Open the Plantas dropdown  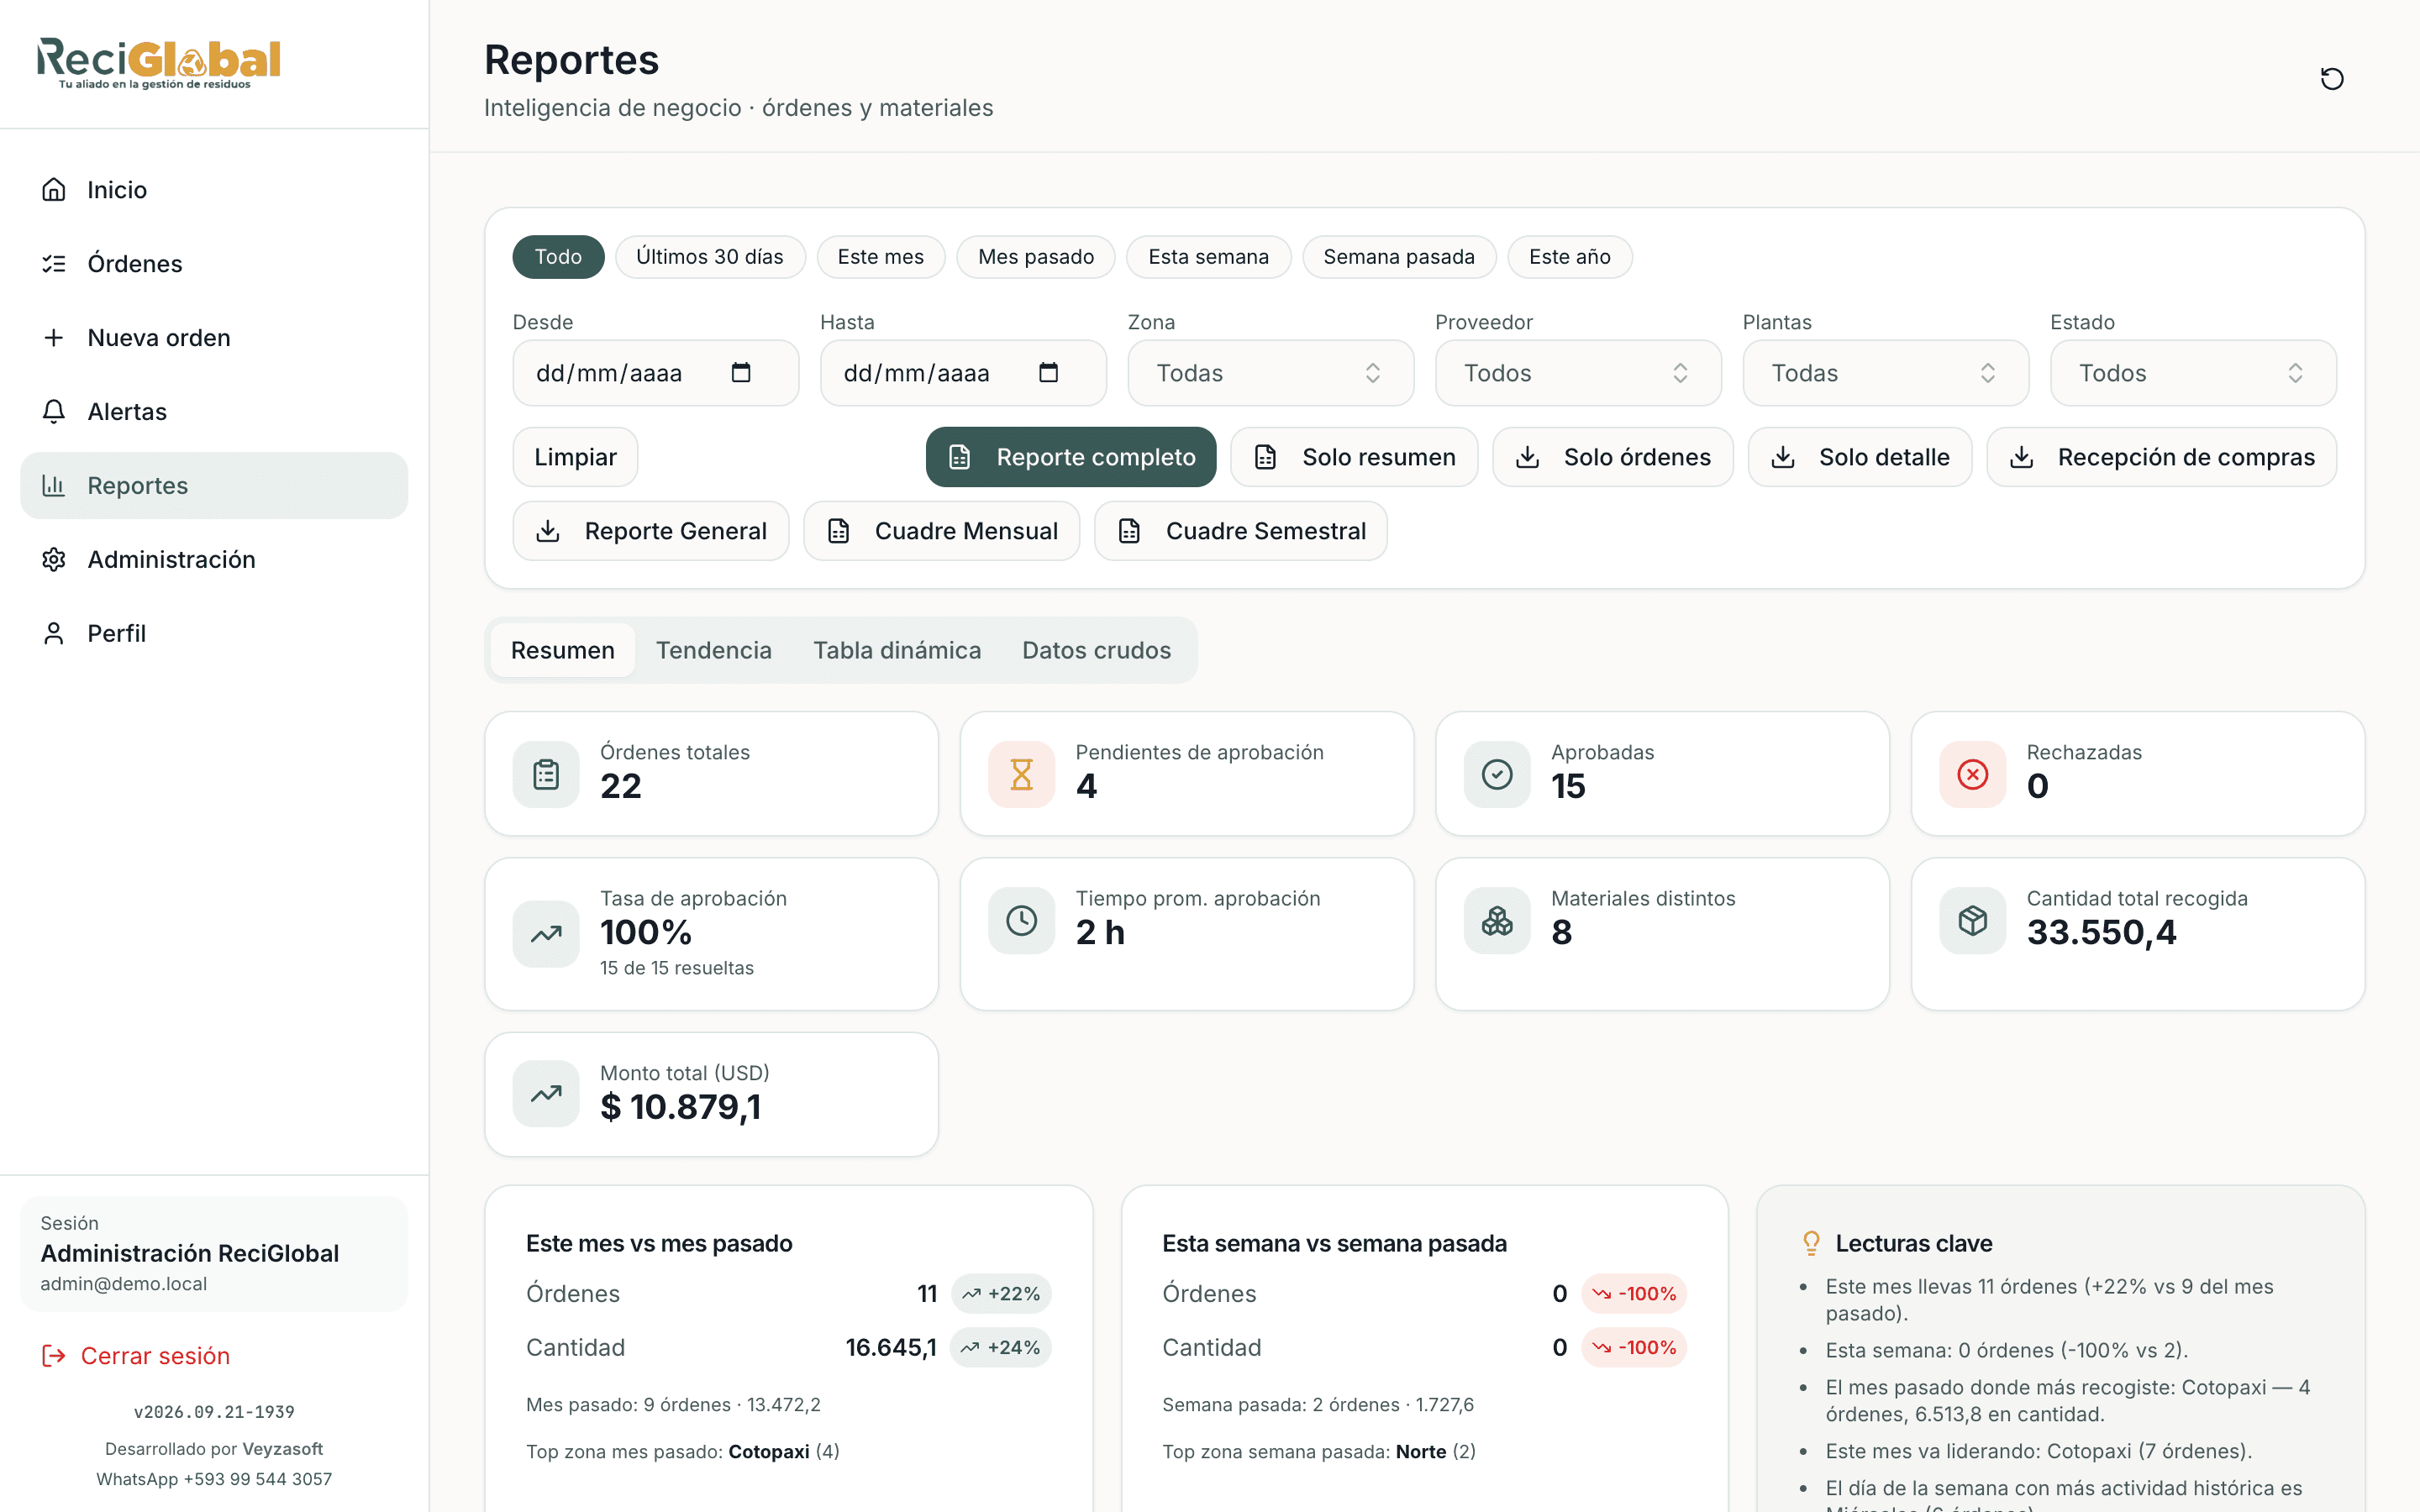(x=1885, y=373)
